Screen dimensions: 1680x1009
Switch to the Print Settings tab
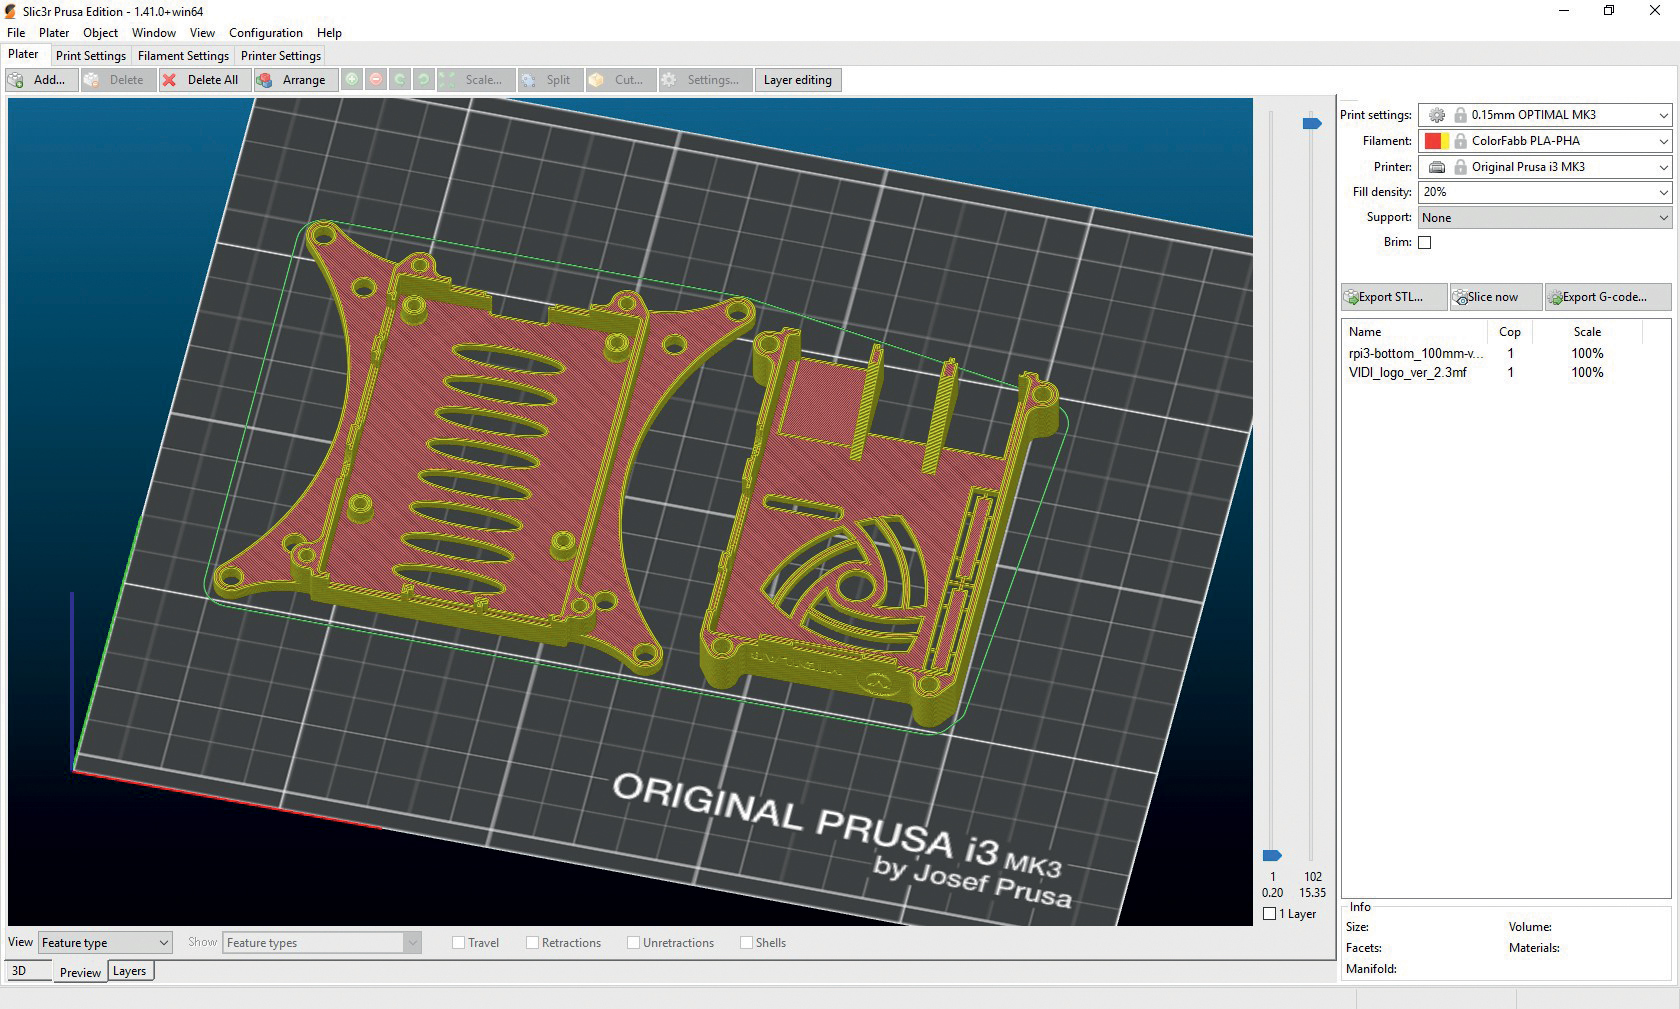(x=91, y=56)
